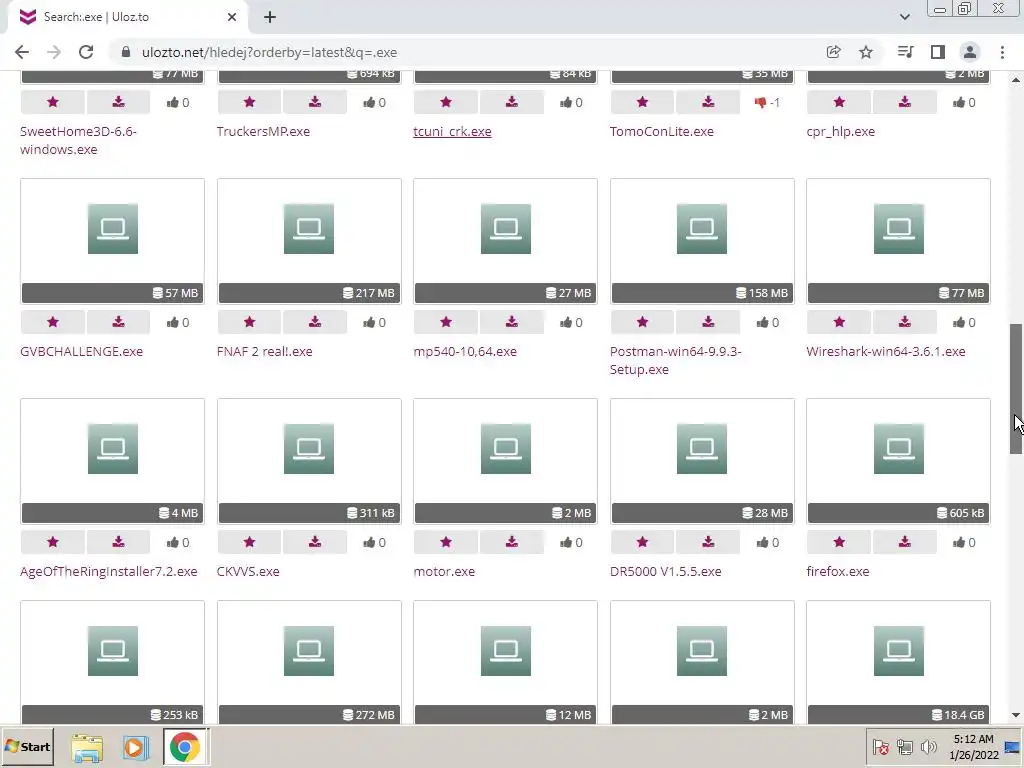
Task: Star the FNAF 2 real!.exe file
Action: coord(249,322)
